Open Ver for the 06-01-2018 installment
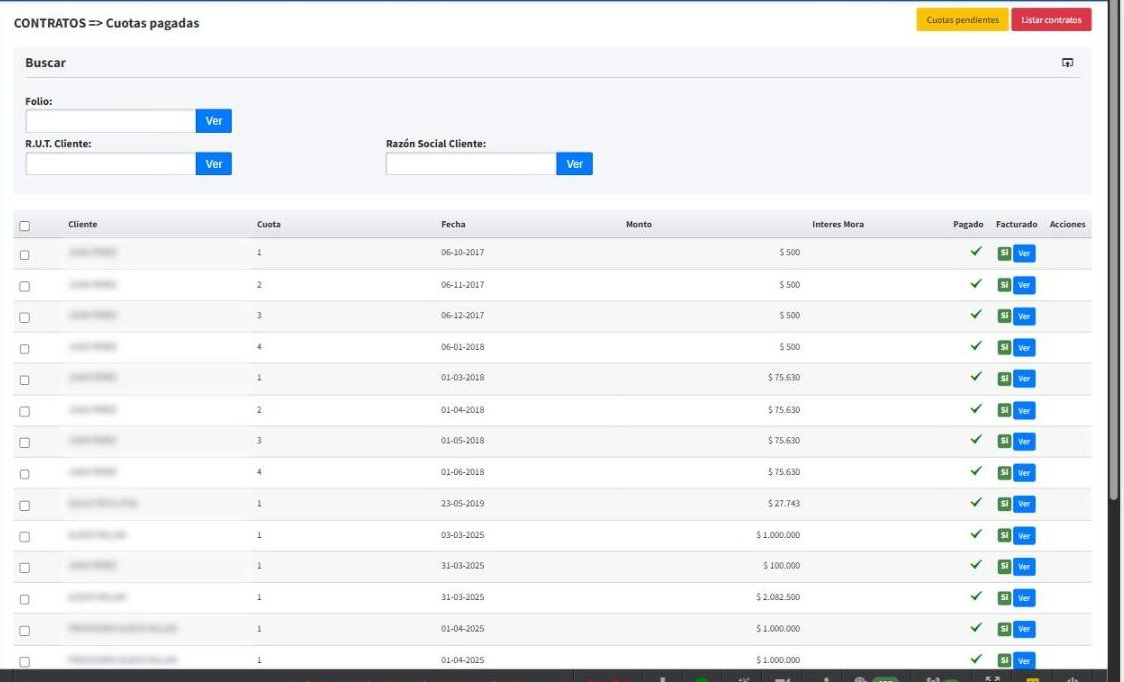This screenshot has width=1124, height=682. [x=1024, y=348]
